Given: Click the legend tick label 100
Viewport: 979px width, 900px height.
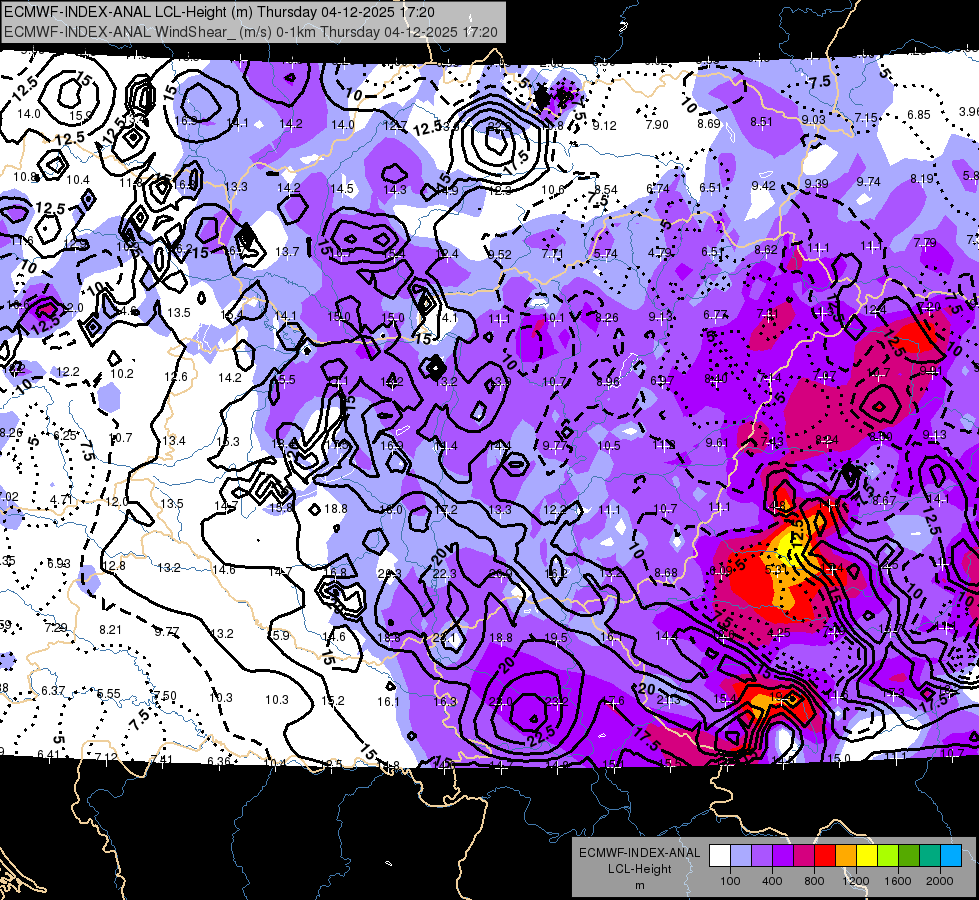Looking at the screenshot, I should [730, 881].
